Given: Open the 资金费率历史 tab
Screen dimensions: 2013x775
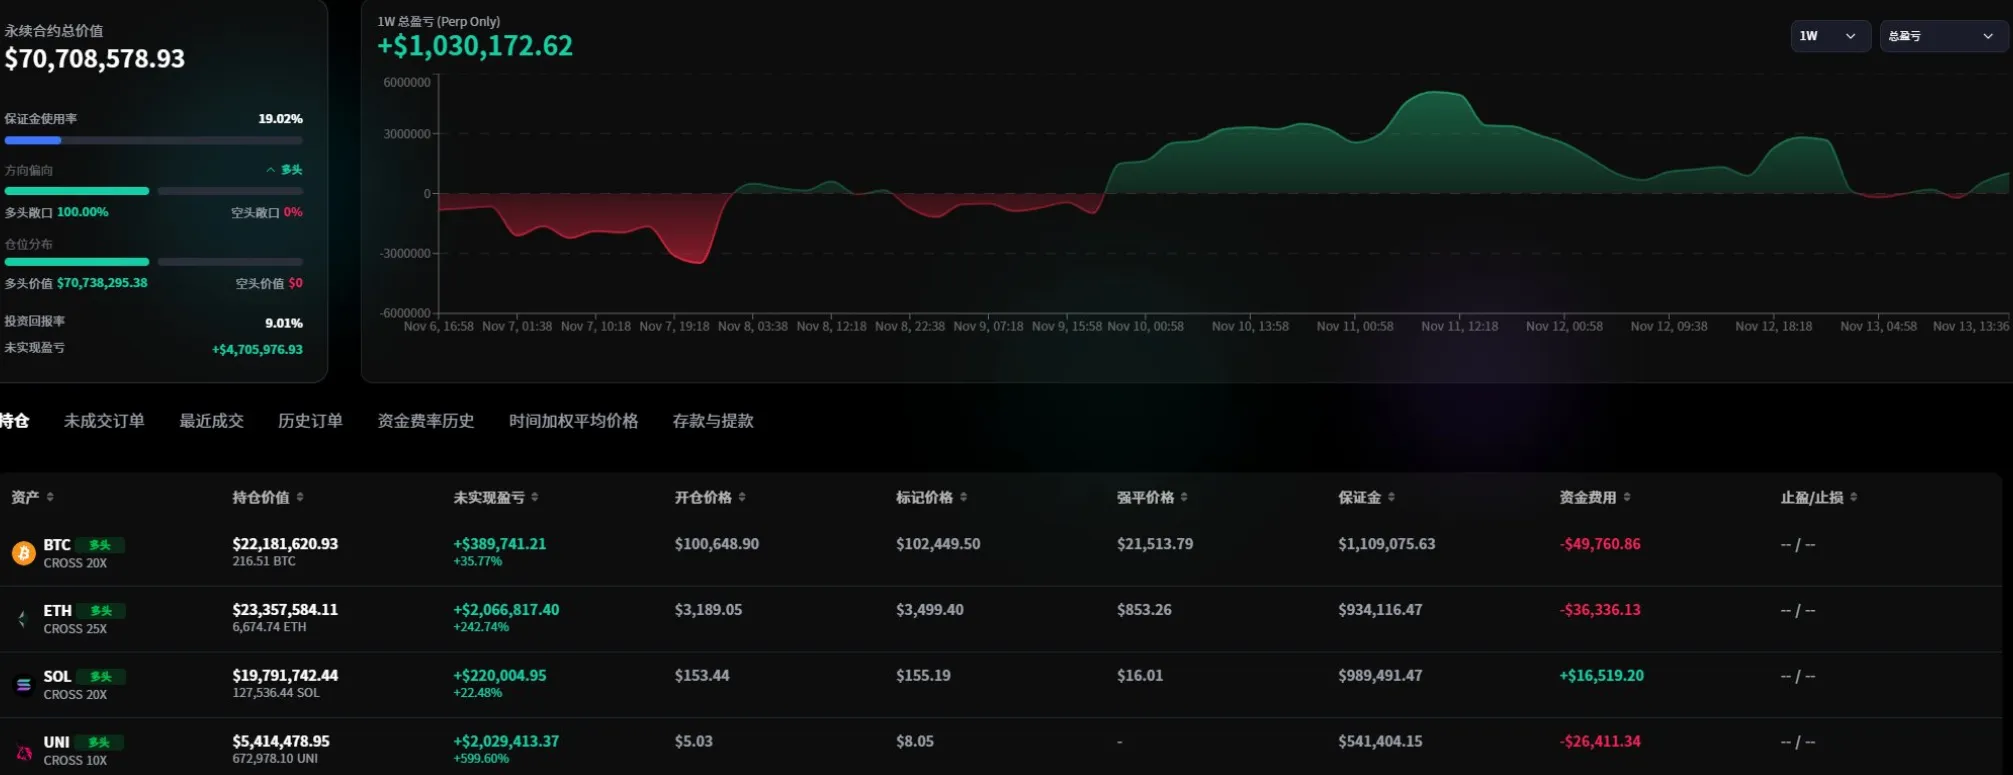Looking at the screenshot, I should pyautogui.click(x=425, y=421).
